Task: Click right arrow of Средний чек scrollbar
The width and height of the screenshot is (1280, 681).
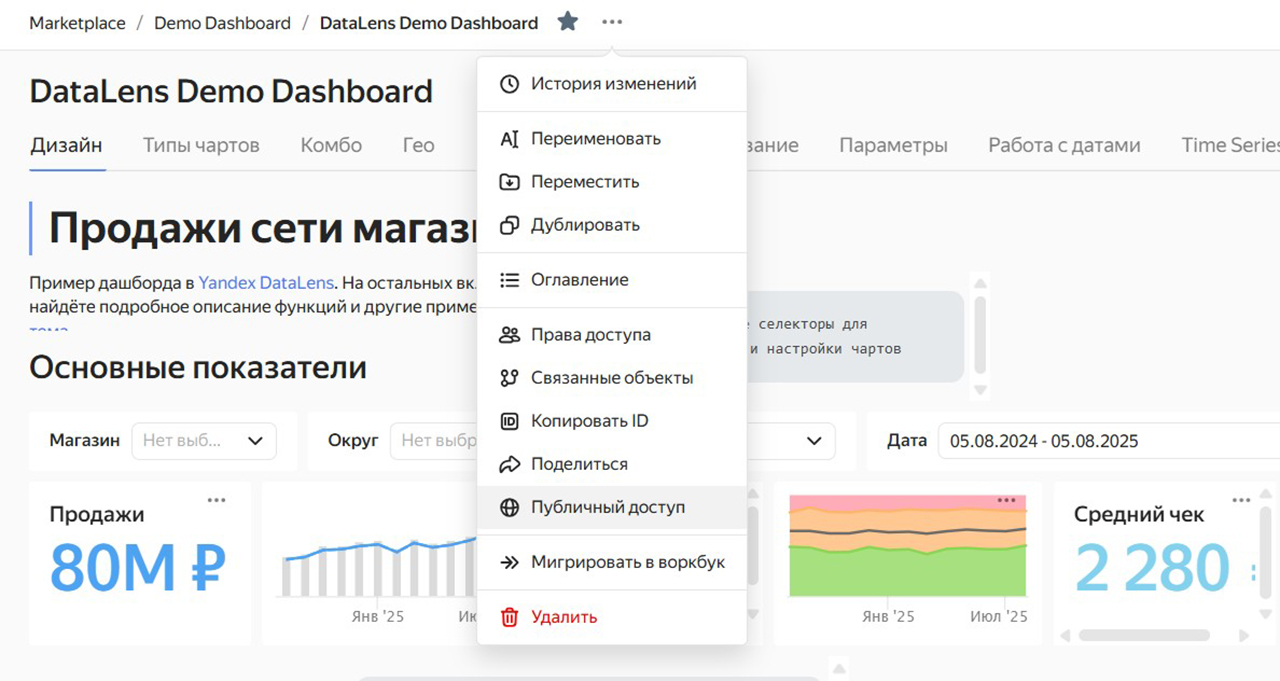Action: (1244, 635)
